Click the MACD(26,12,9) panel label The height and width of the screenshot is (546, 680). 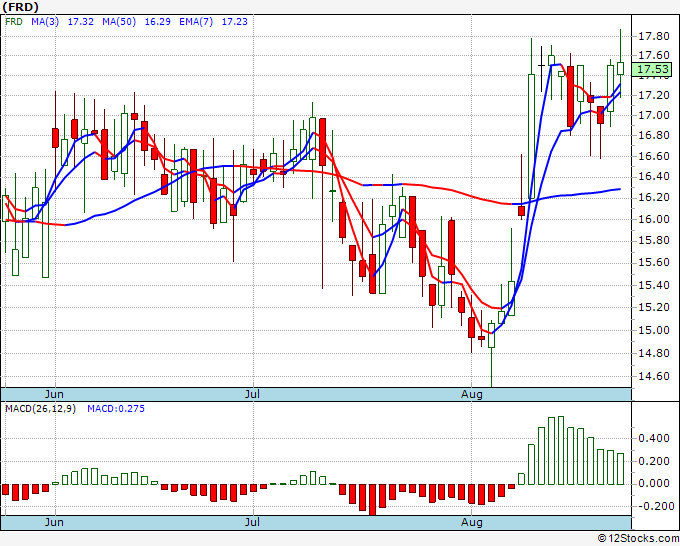click(40, 409)
